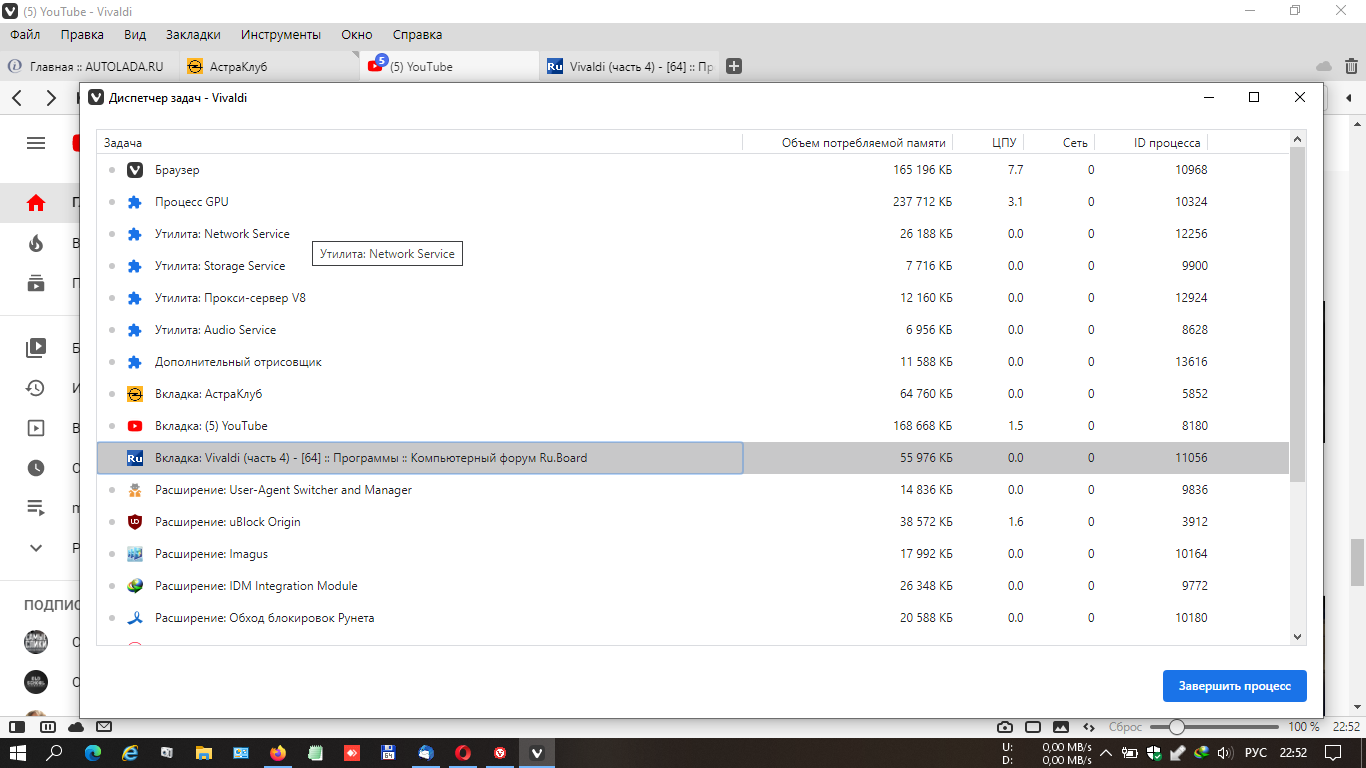Click the uBlock Origin extension icon
Viewport: 1366px width, 768px height.
pyautogui.click(x=135, y=522)
